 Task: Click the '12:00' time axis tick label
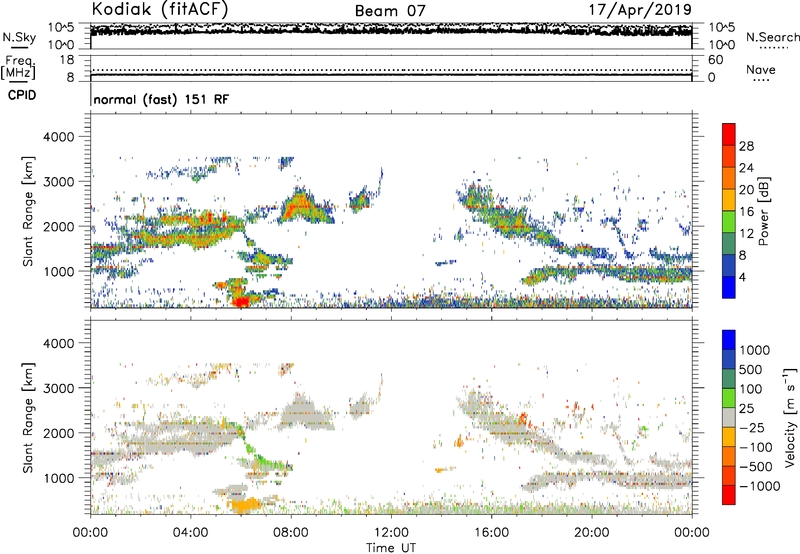[391, 533]
